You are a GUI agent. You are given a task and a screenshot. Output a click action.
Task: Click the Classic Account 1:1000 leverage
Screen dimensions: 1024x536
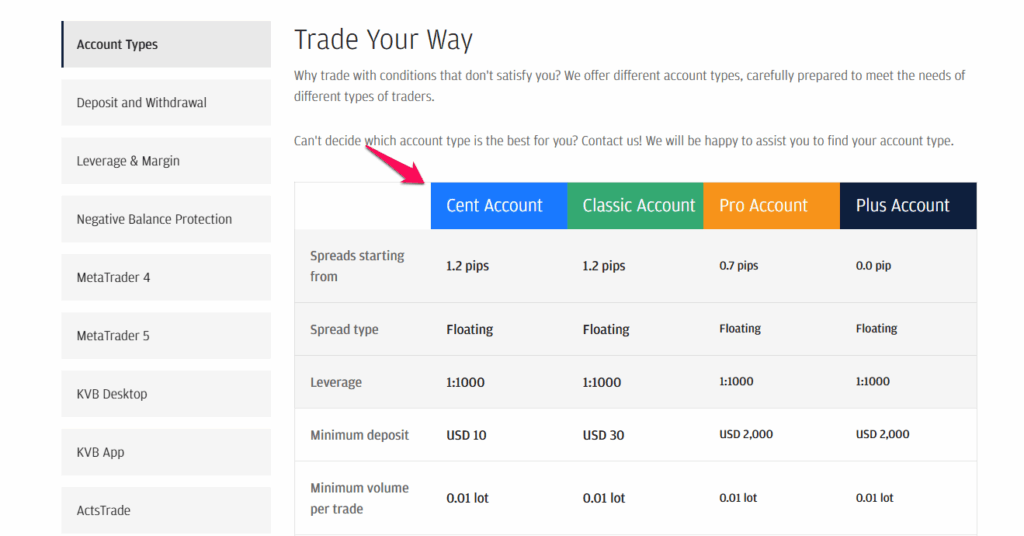click(x=602, y=382)
